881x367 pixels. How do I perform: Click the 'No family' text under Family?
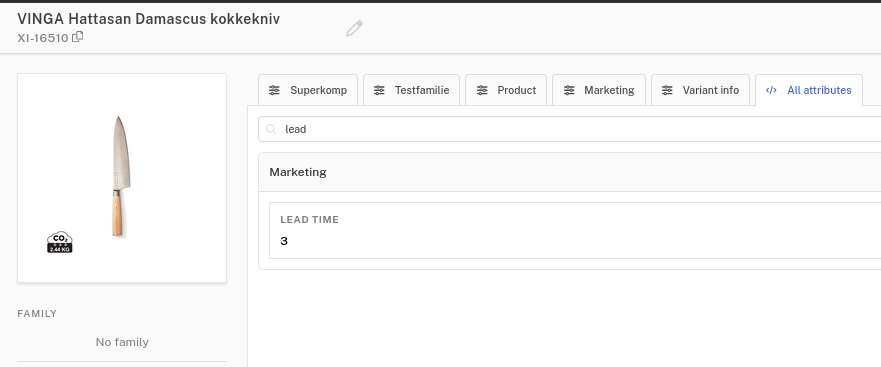point(122,342)
